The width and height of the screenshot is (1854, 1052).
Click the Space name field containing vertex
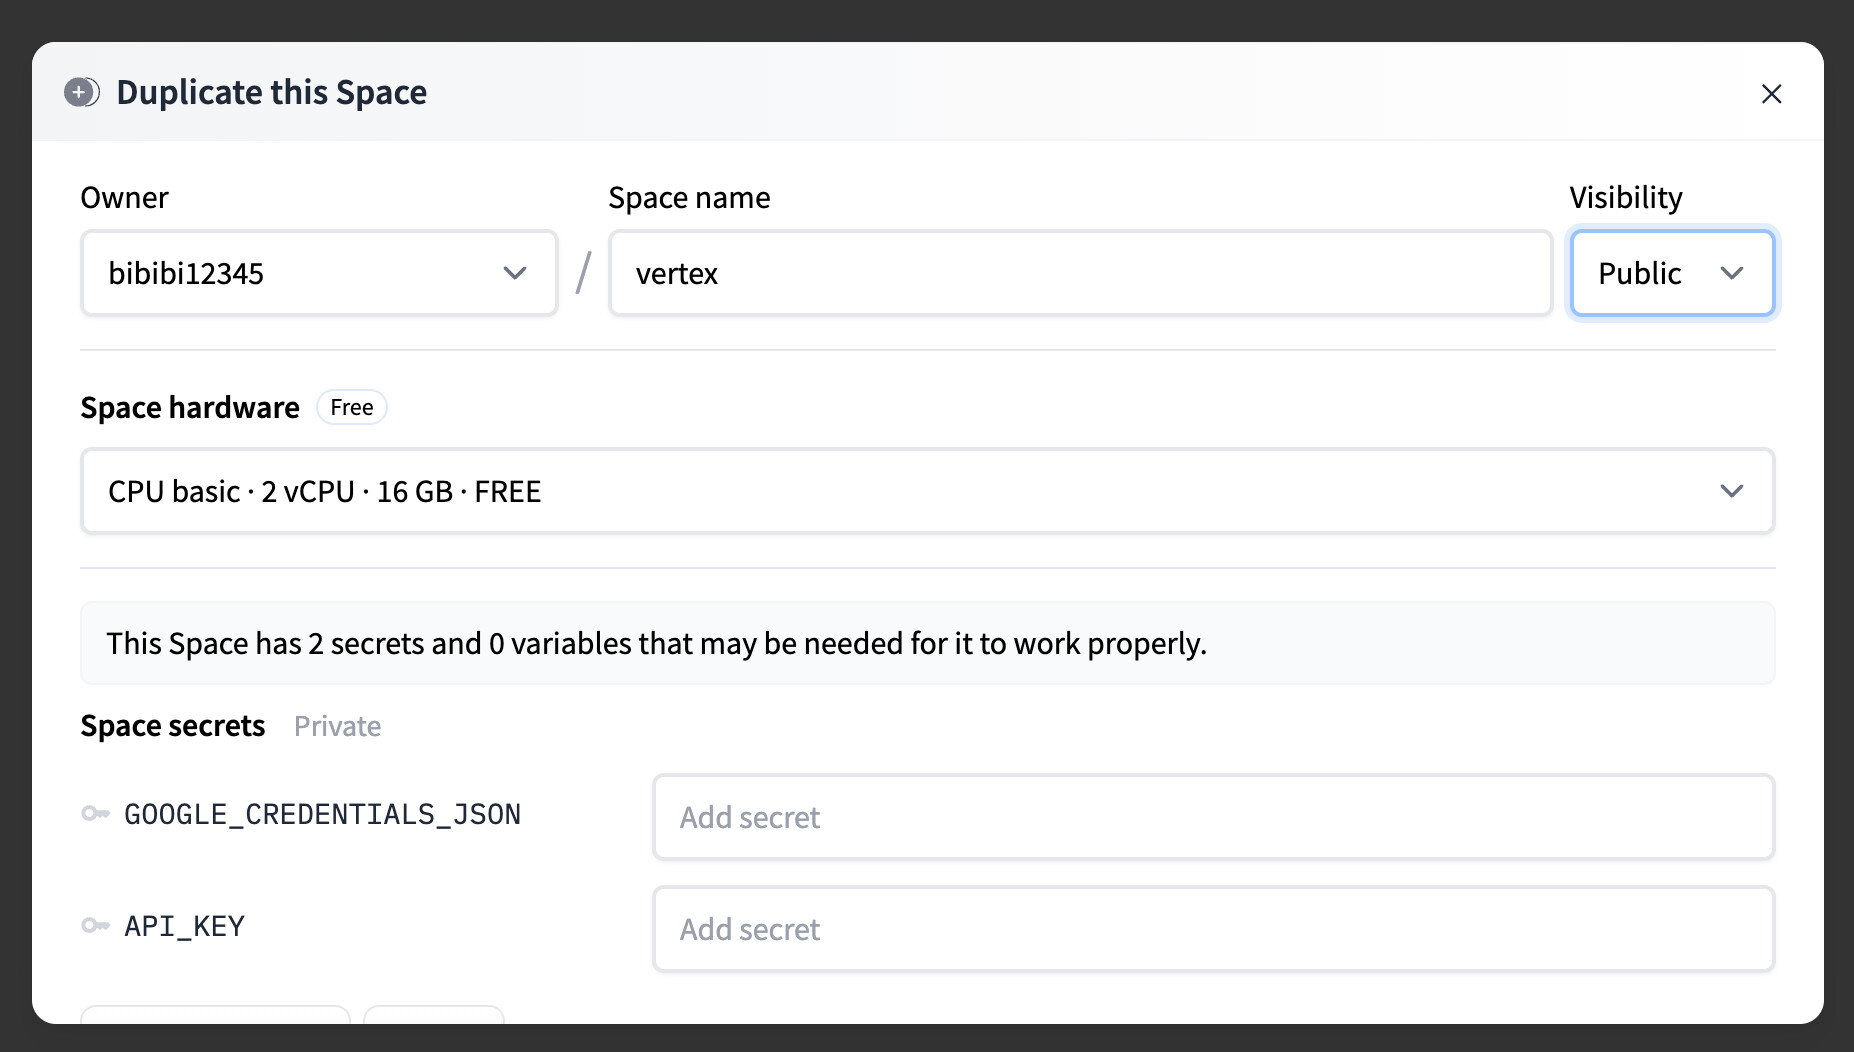pos(1080,273)
